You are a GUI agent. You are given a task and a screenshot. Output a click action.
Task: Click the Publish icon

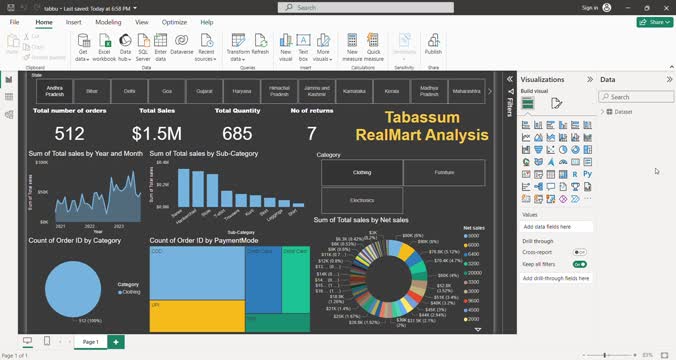433,41
